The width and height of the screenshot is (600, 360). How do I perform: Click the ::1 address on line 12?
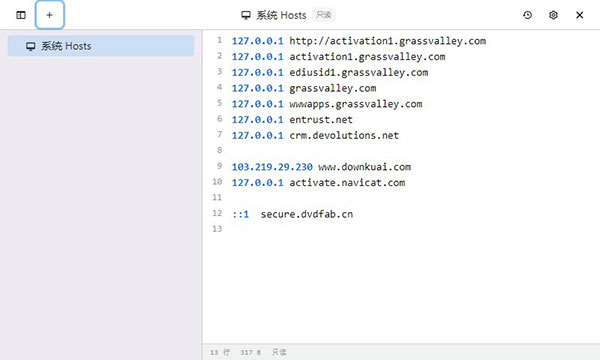click(240, 214)
